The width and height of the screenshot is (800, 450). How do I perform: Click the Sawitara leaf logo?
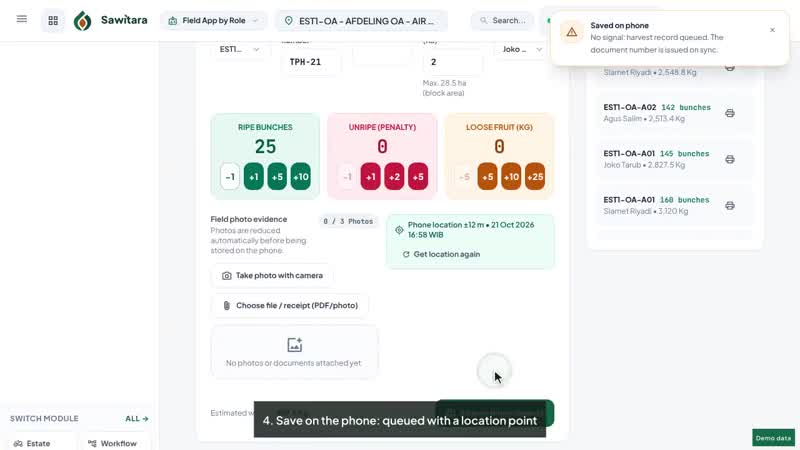coord(82,20)
